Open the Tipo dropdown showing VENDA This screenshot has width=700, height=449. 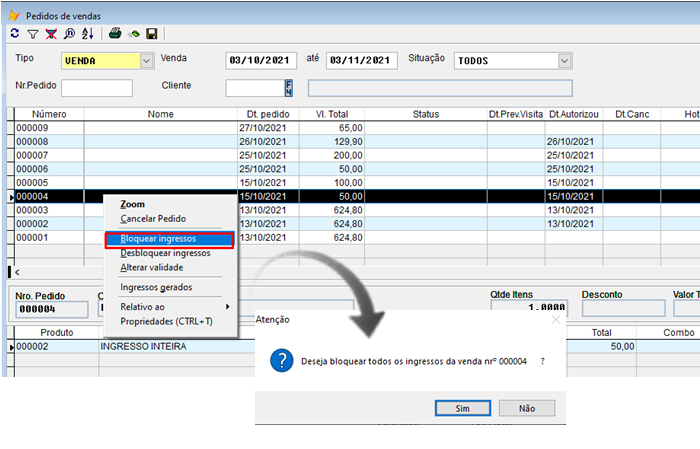coord(147,61)
